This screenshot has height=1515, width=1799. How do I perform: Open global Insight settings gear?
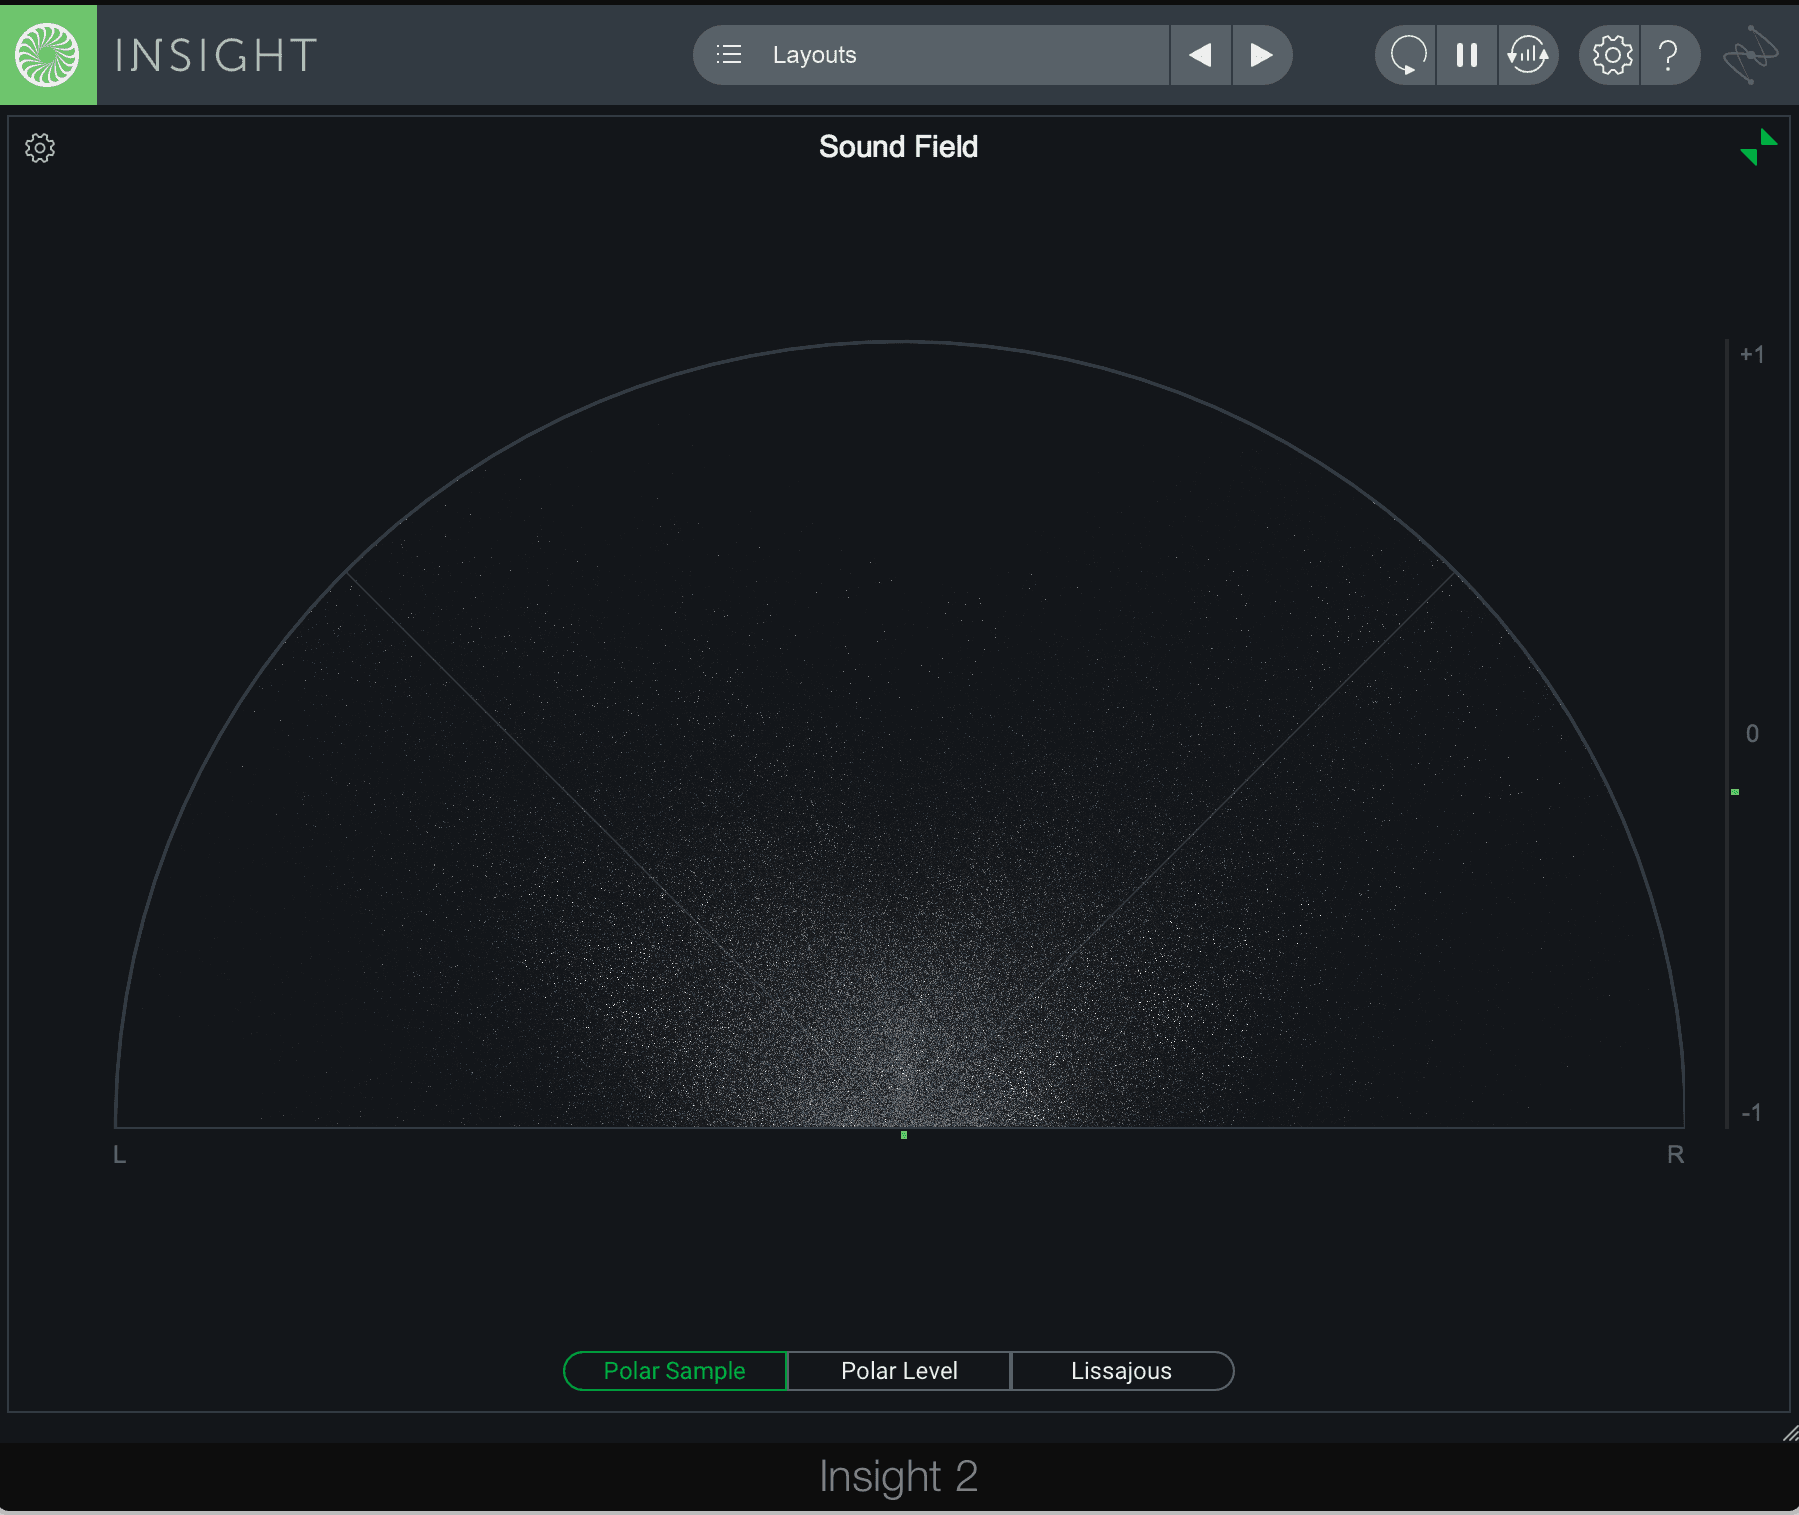tap(1612, 55)
